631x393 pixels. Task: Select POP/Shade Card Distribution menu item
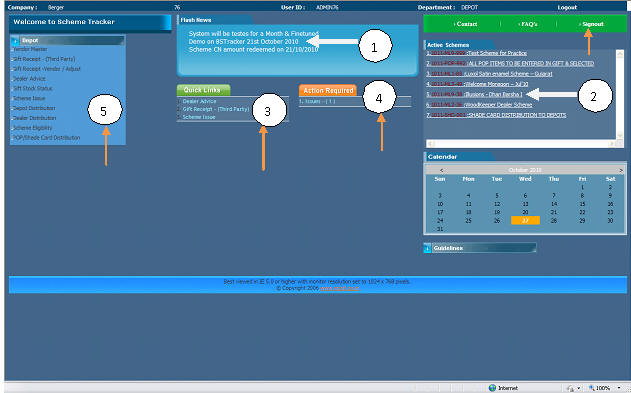click(x=47, y=138)
